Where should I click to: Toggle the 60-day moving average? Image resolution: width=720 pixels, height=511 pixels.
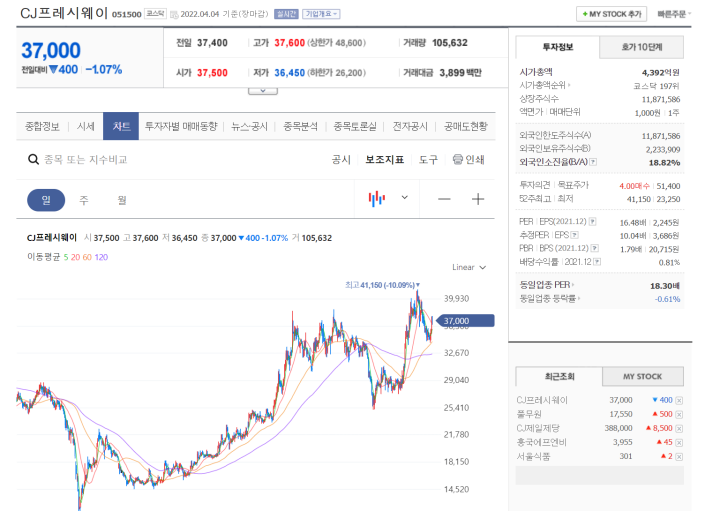[87, 257]
